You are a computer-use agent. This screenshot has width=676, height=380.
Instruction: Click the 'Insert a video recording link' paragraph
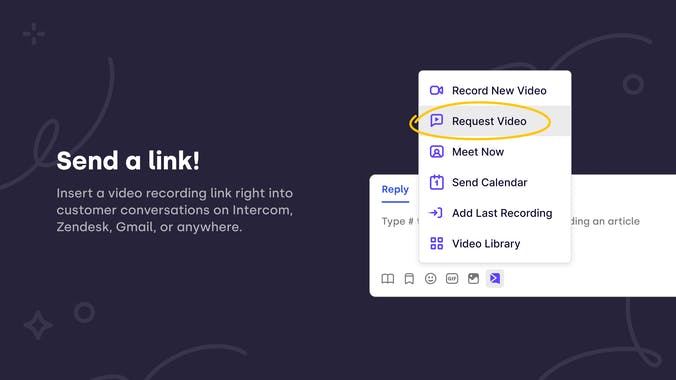[175, 210]
